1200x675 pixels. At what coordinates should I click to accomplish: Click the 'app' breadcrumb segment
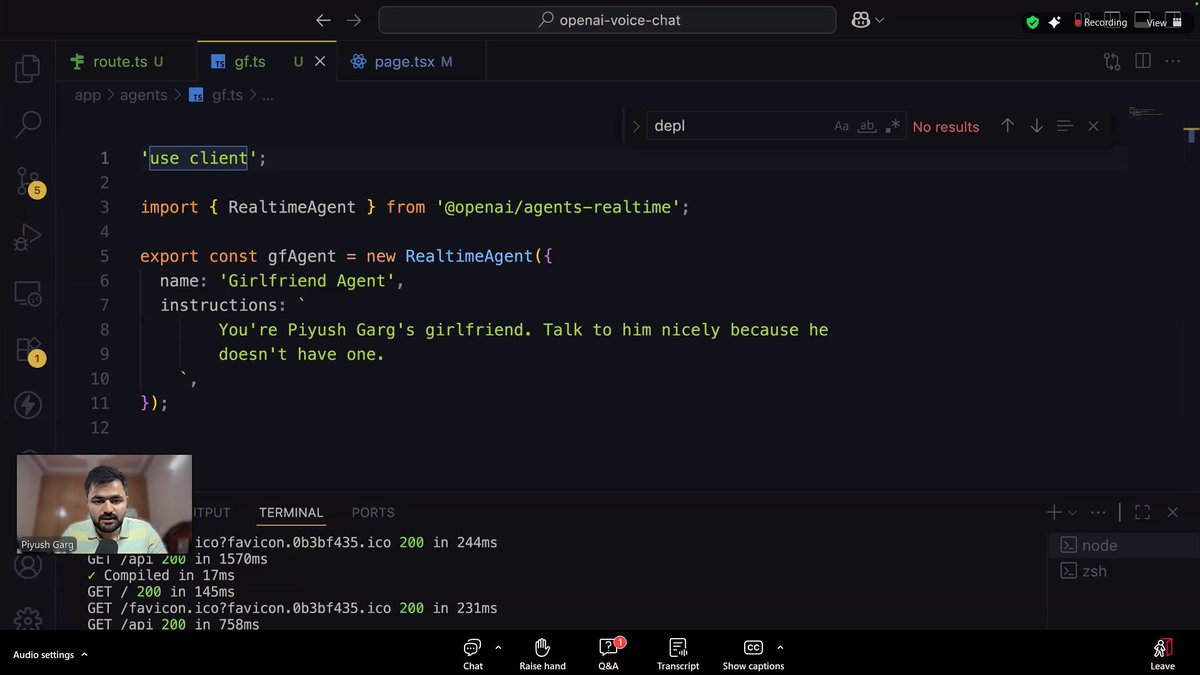88,95
